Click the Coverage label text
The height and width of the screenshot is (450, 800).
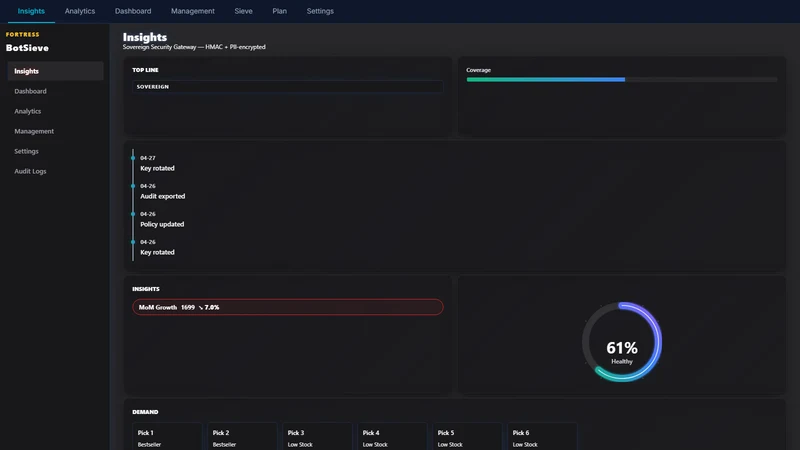click(x=479, y=70)
